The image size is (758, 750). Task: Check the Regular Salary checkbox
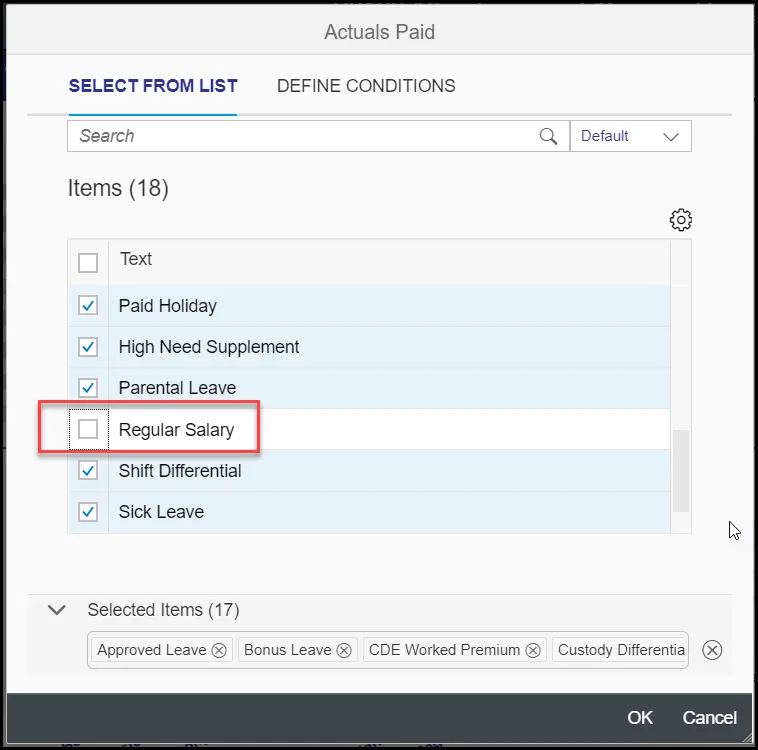click(x=88, y=430)
